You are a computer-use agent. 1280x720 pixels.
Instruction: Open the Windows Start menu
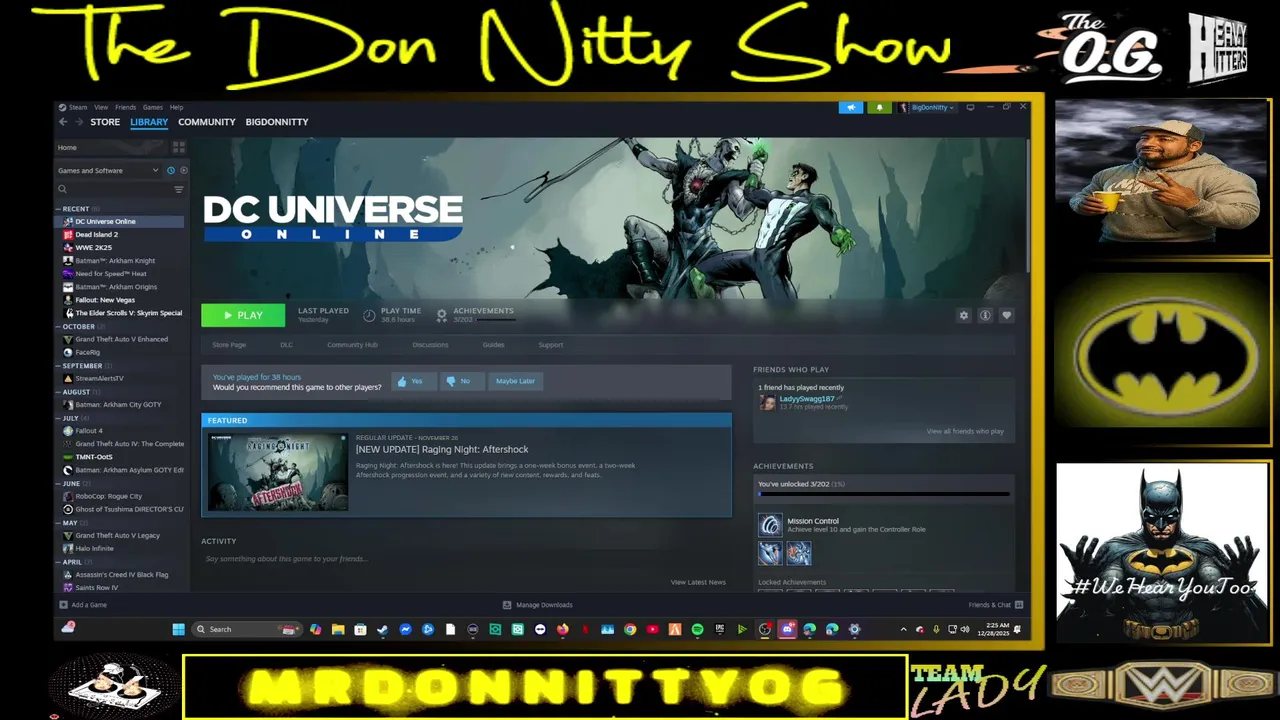(178, 629)
